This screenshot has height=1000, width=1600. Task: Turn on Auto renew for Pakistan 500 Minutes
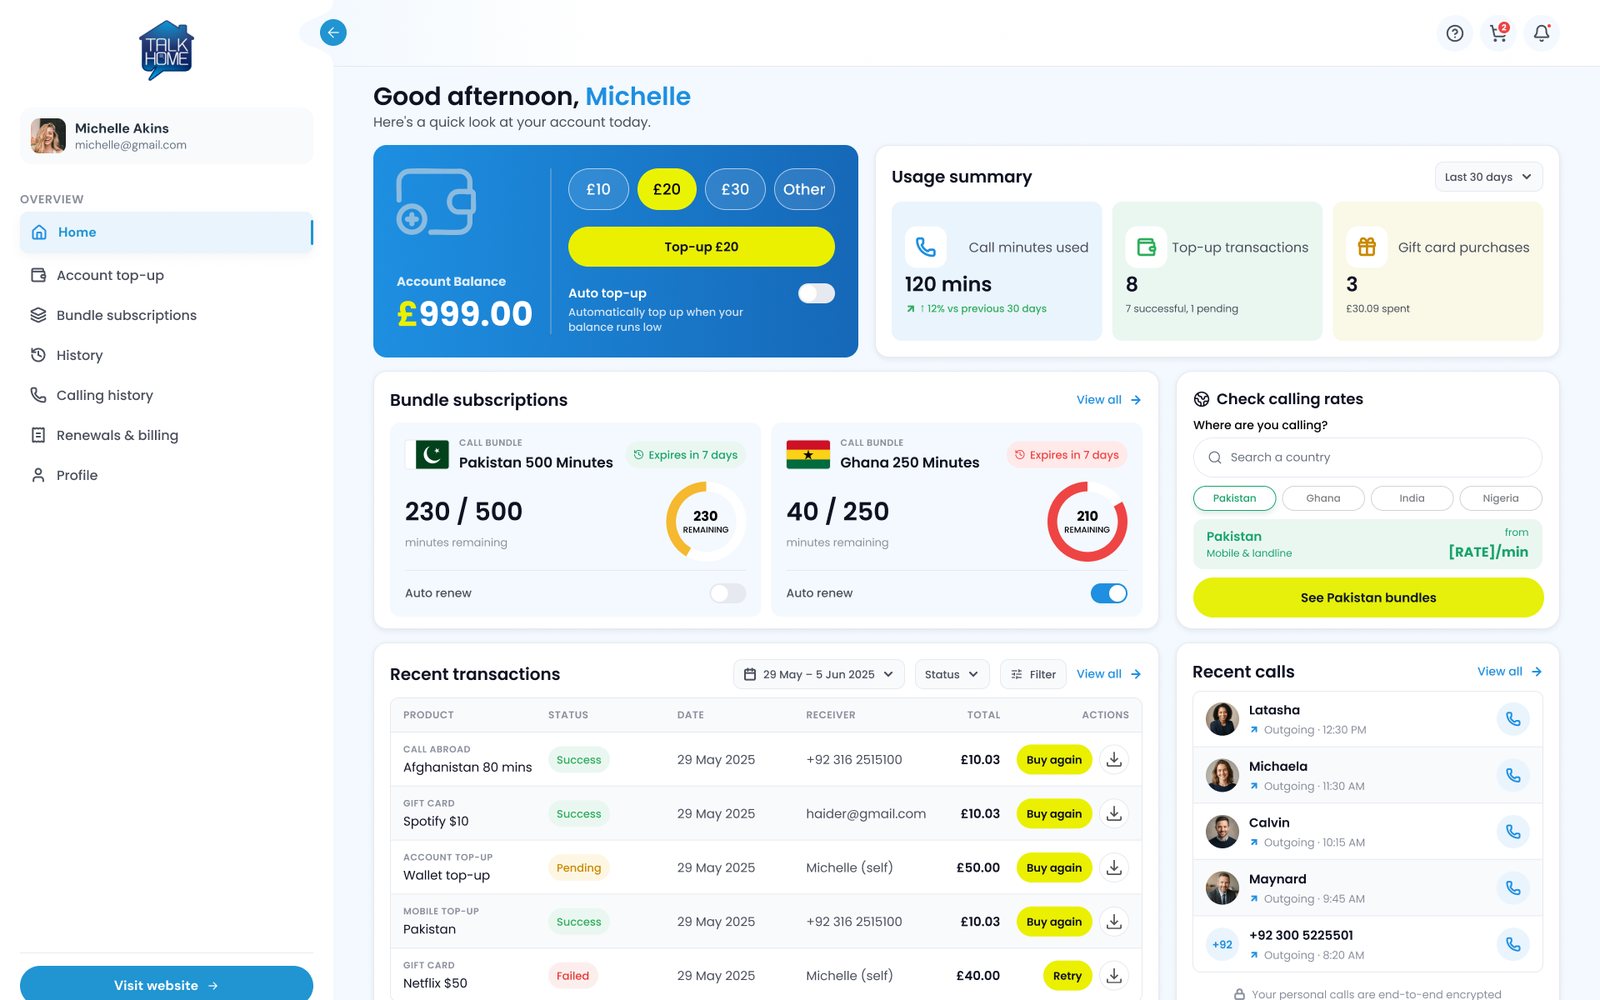tap(728, 593)
